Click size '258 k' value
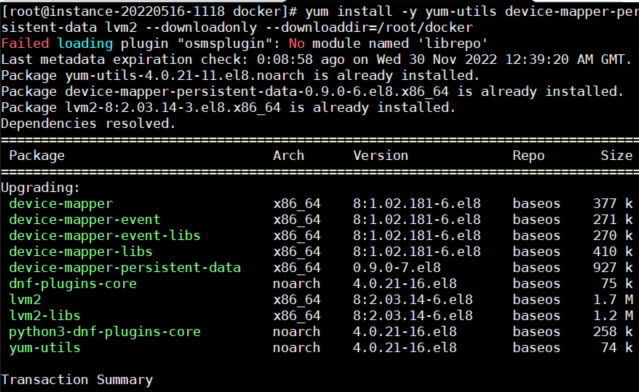The width and height of the screenshot is (639, 392). click(613, 331)
